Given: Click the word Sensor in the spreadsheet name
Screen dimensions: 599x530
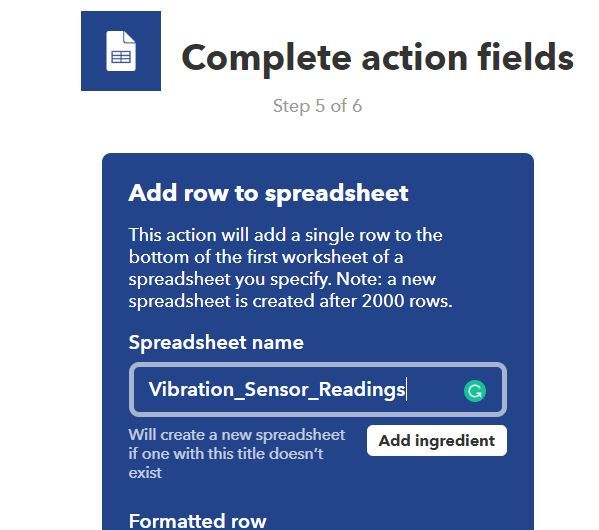Looking at the screenshot, I should [x=276, y=389].
